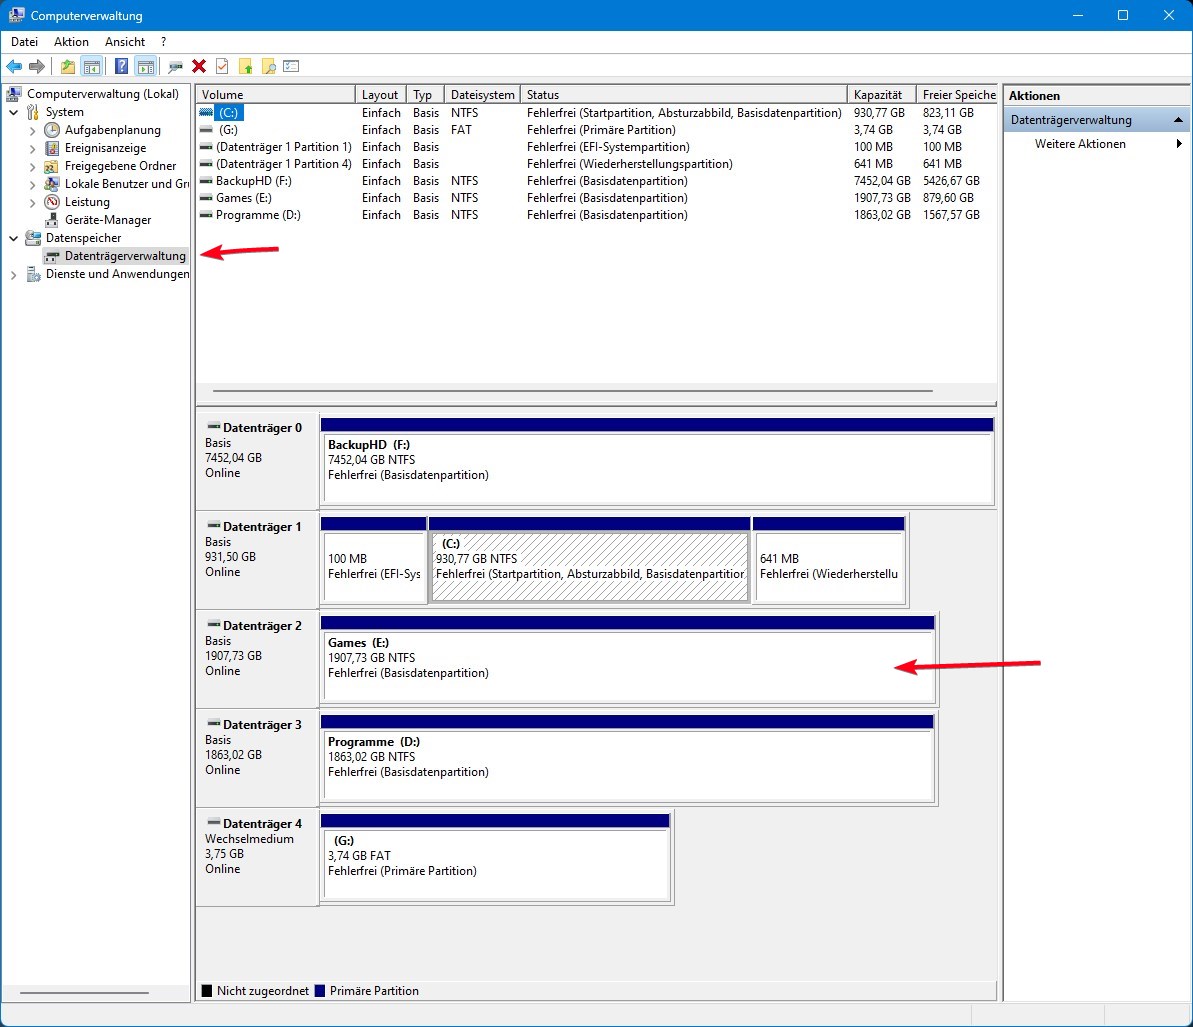Image resolution: width=1193 pixels, height=1027 pixels.
Task: Click the checklist settings toolbar icon
Action: coord(291,66)
